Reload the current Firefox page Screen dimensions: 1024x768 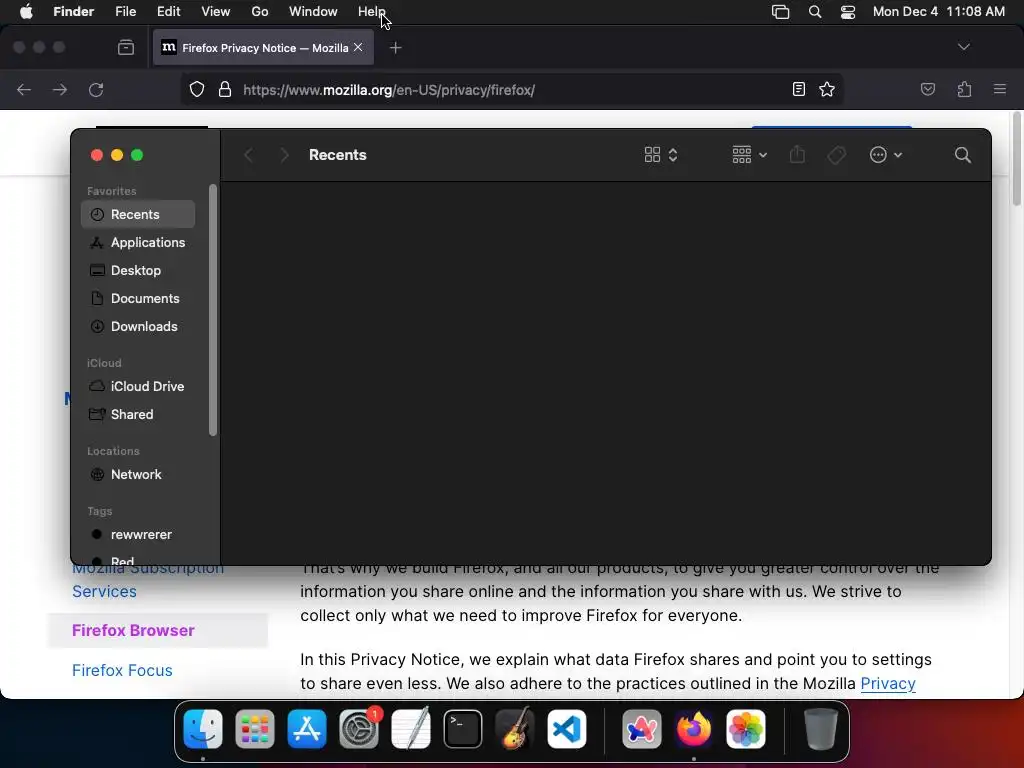(96, 89)
